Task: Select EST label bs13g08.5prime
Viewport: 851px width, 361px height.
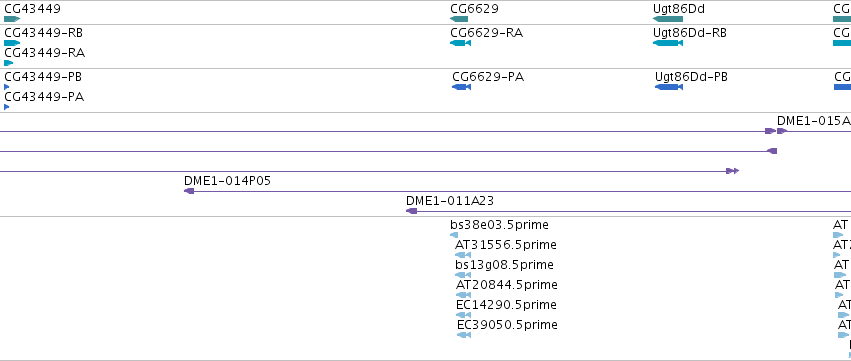Action: pyautogui.click(x=504, y=265)
